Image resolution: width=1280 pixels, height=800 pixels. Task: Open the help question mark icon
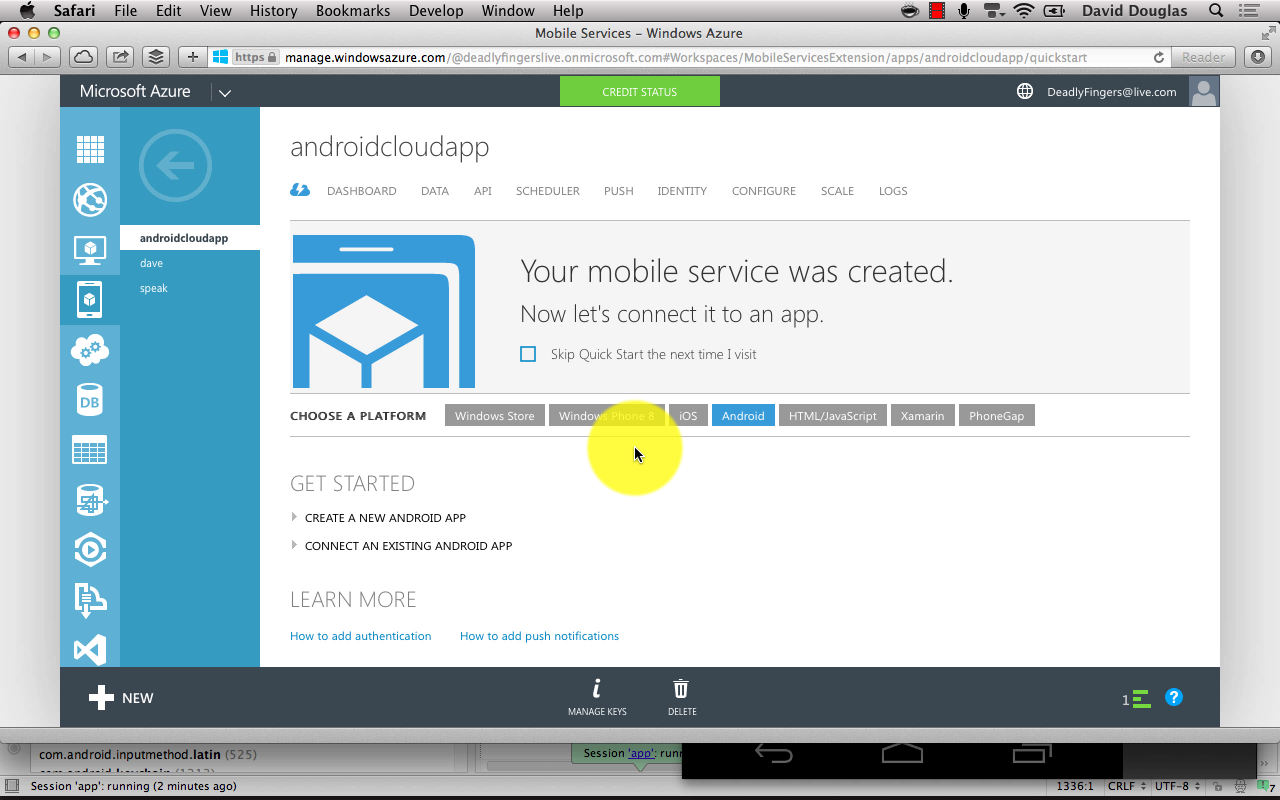click(x=1174, y=697)
